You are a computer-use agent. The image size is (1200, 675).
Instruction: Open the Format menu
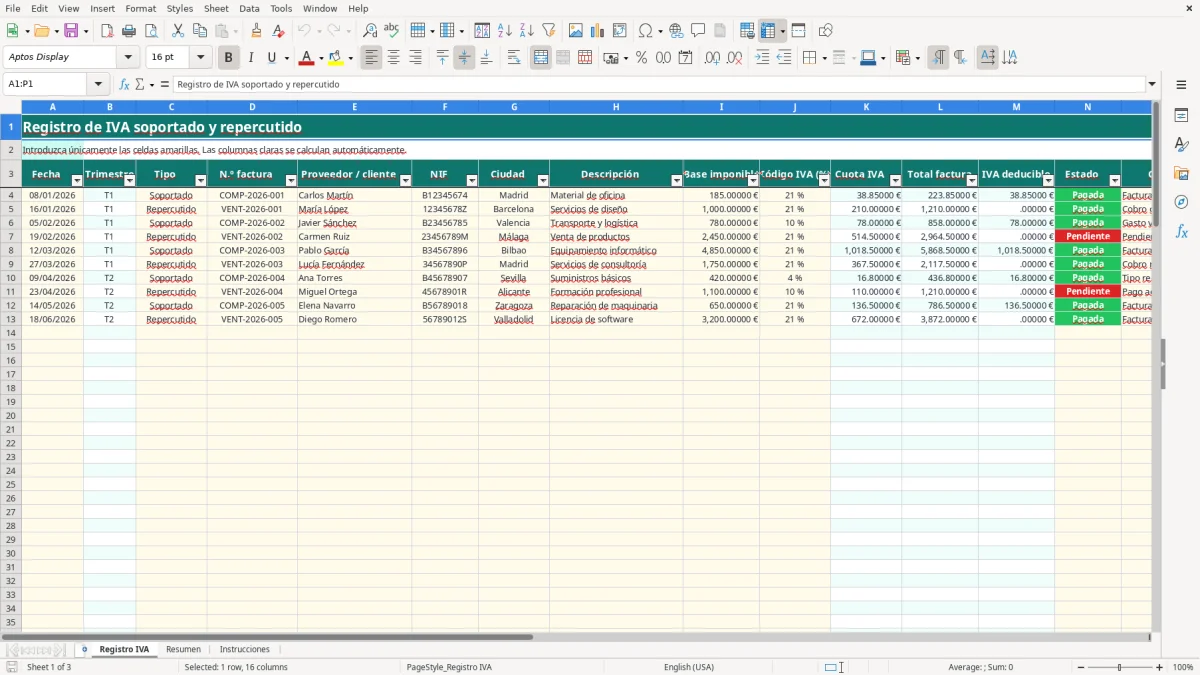click(140, 8)
